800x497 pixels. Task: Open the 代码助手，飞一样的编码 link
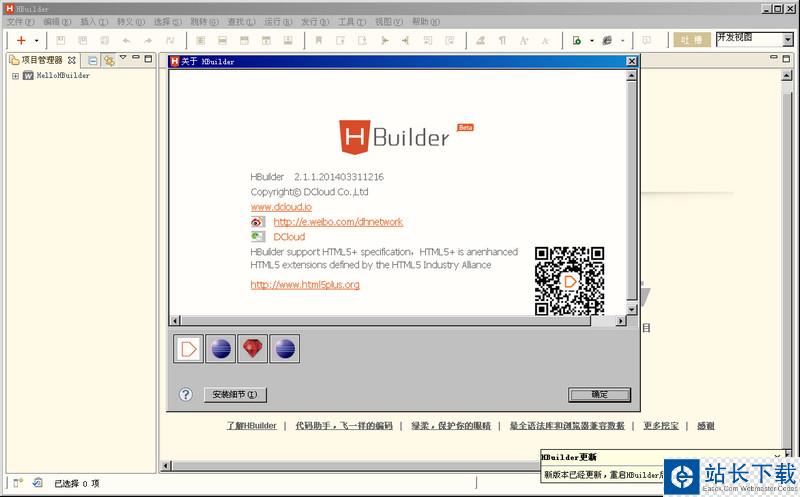pyautogui.click(x=344, y=426)
